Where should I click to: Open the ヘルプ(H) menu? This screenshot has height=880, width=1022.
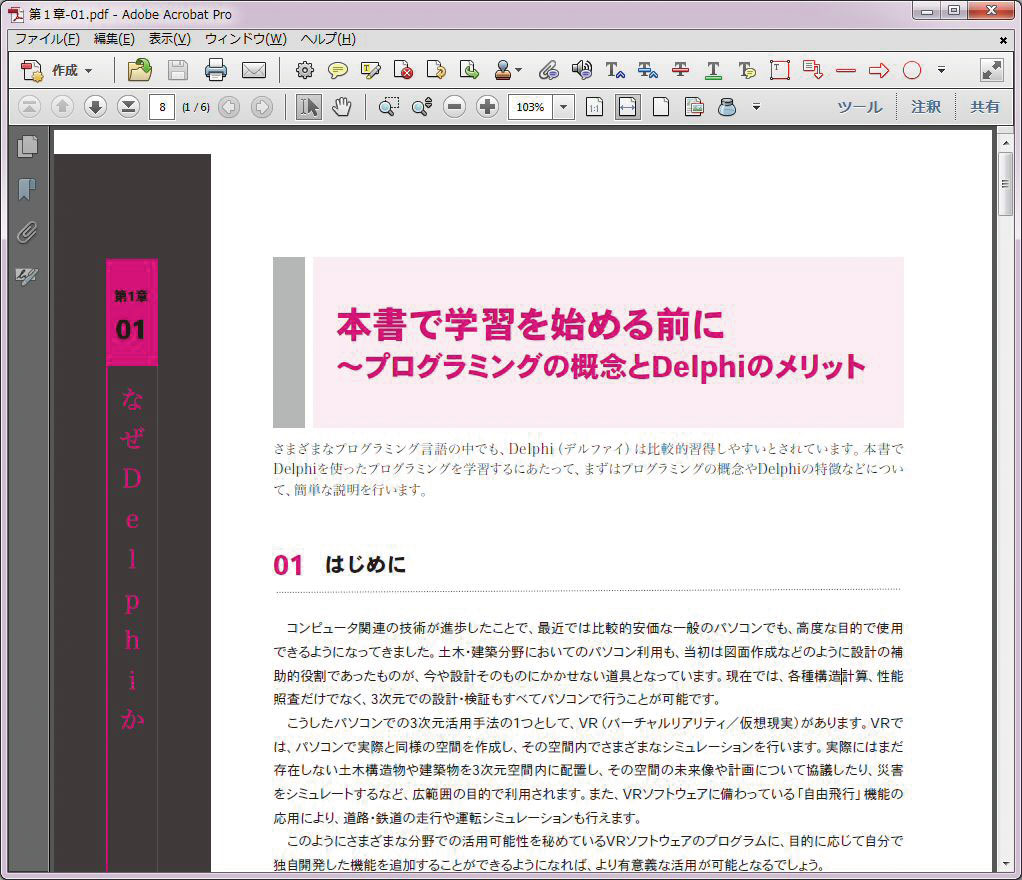(x=328, y=39)
